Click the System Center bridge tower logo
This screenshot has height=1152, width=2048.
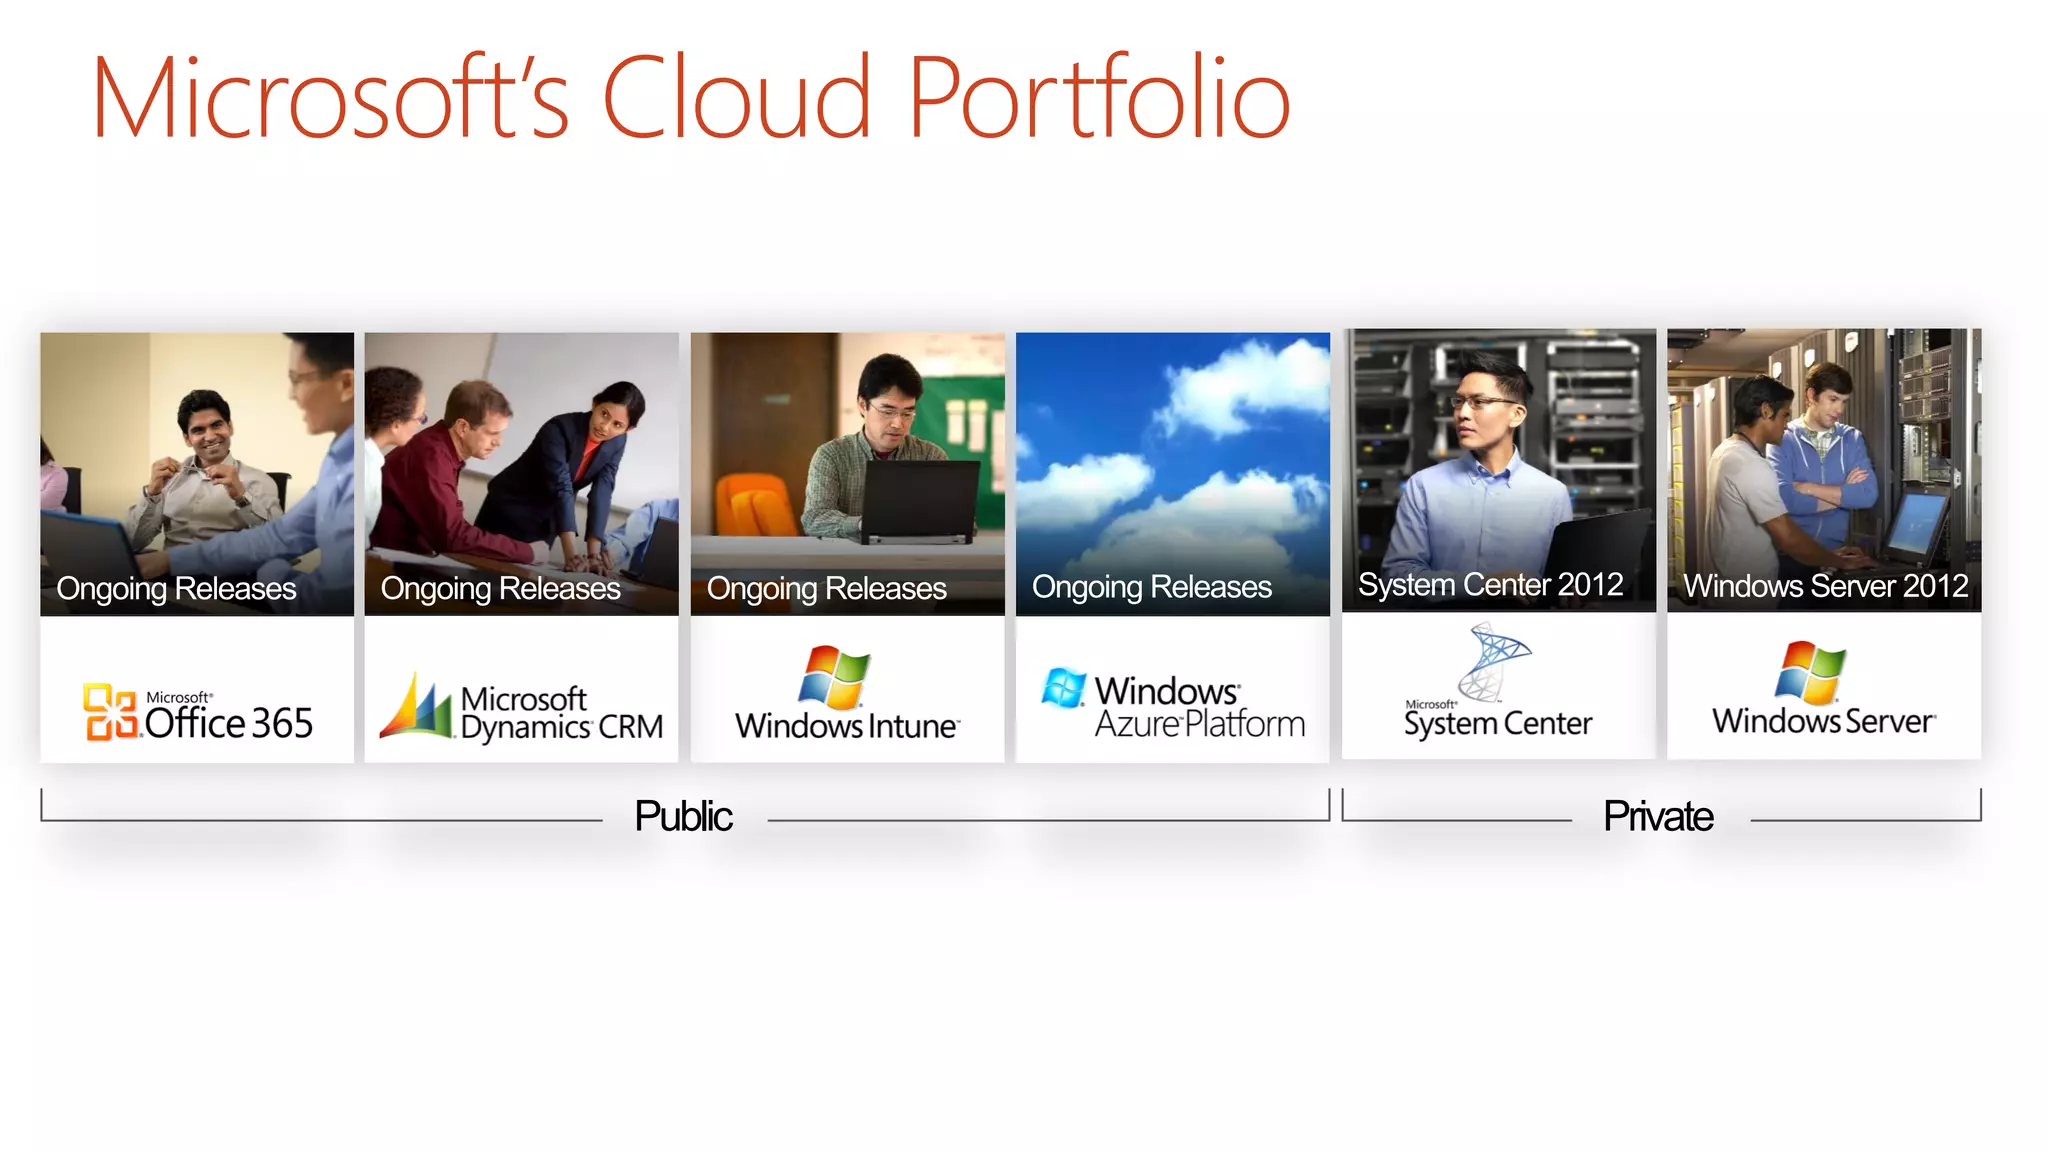pyautogui.click(x=1494, y=662)
